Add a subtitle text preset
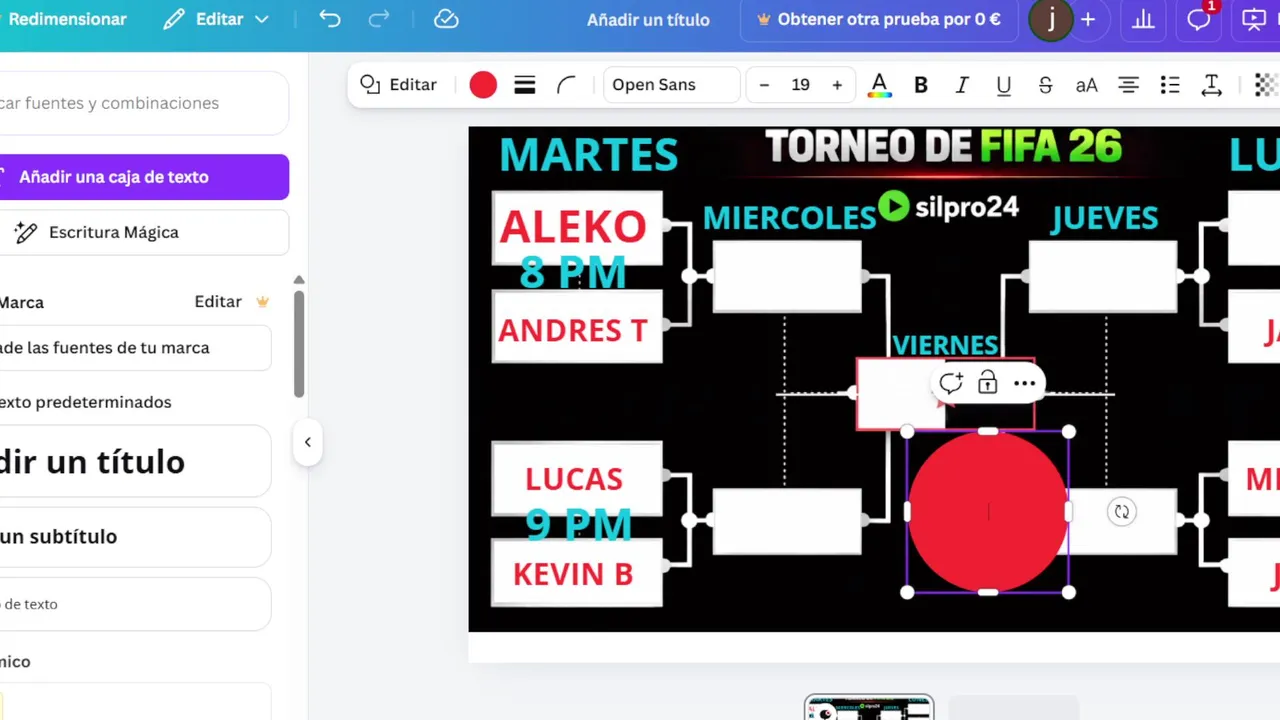1280x720 pixels. point(135,537)
